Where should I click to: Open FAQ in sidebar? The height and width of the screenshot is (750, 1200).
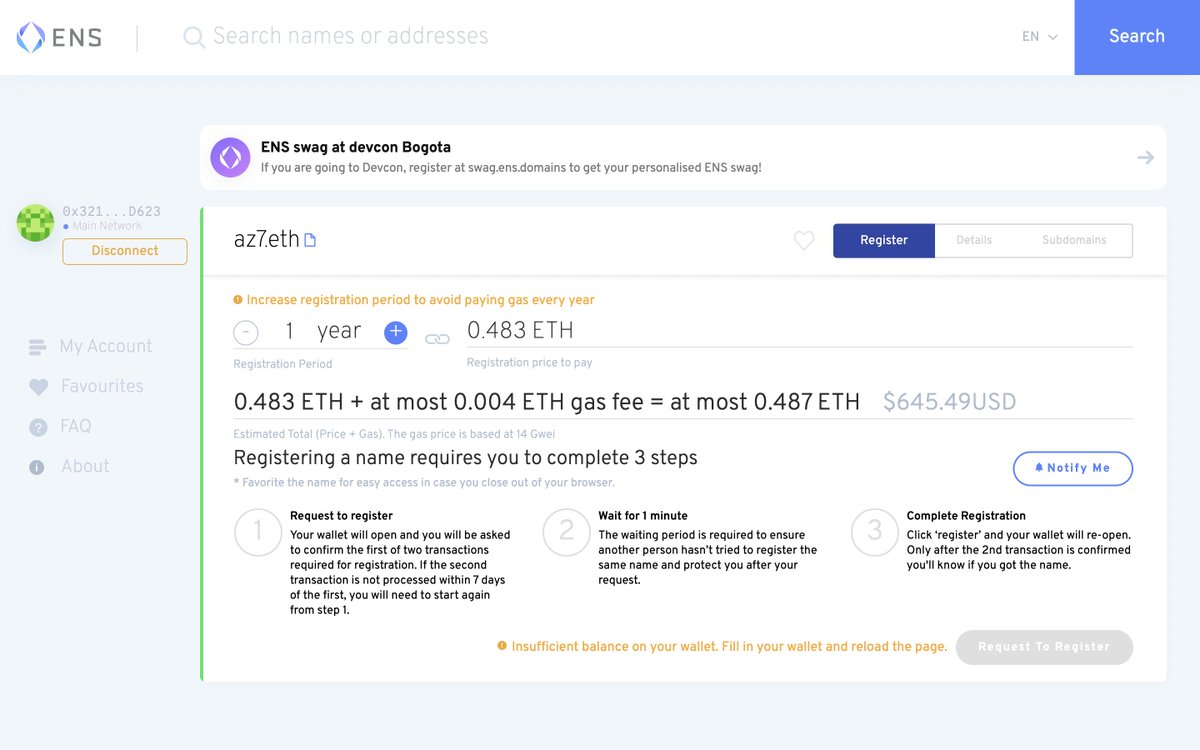tap(76, 426)
